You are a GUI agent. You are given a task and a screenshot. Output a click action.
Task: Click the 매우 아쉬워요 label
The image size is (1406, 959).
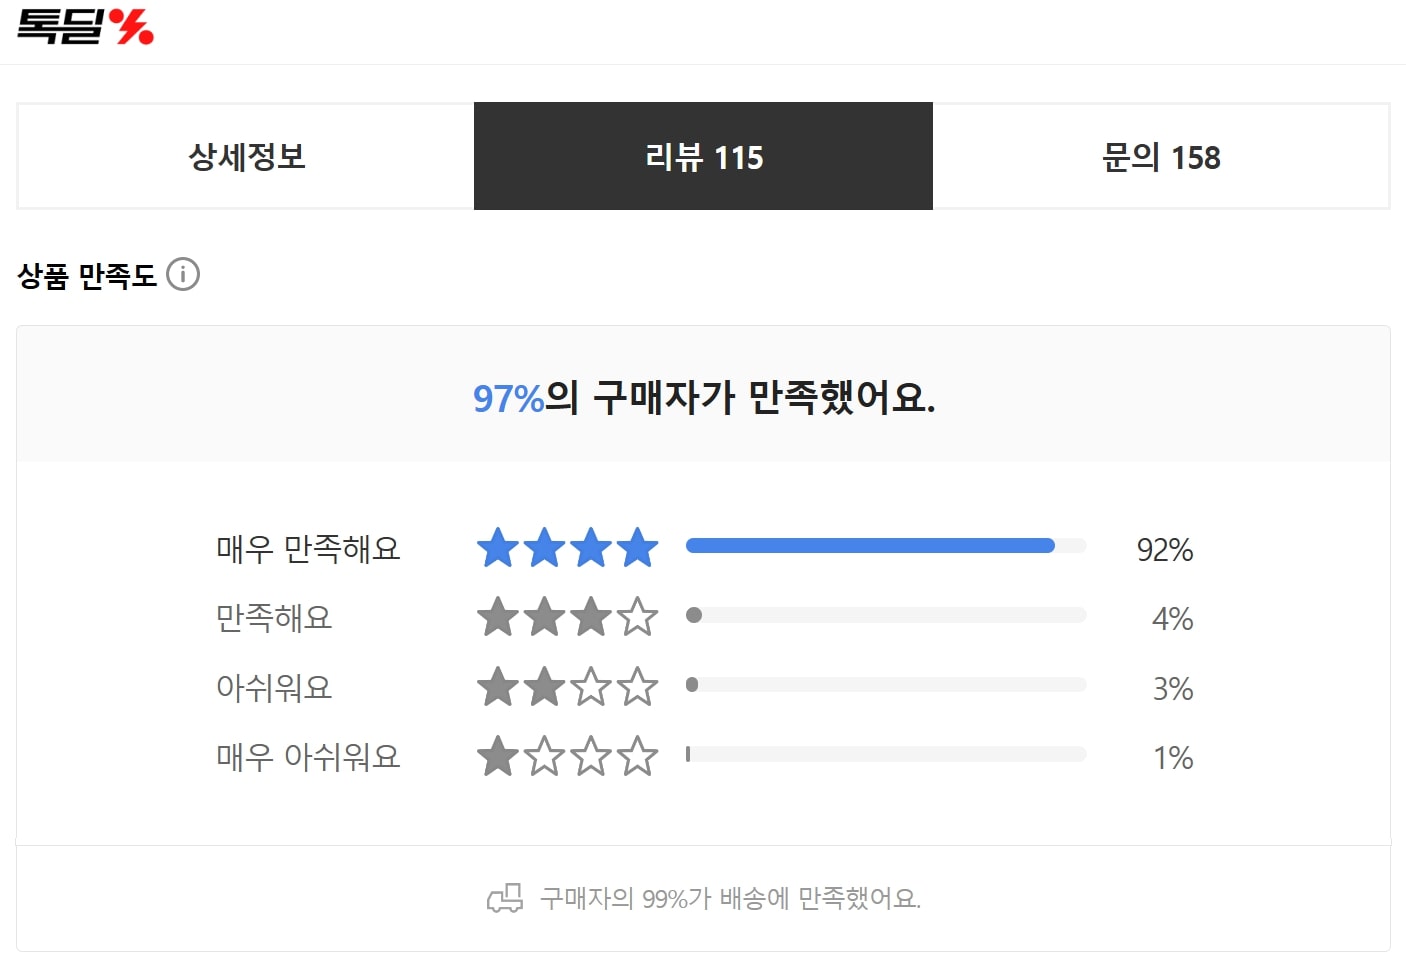[308, 757]
